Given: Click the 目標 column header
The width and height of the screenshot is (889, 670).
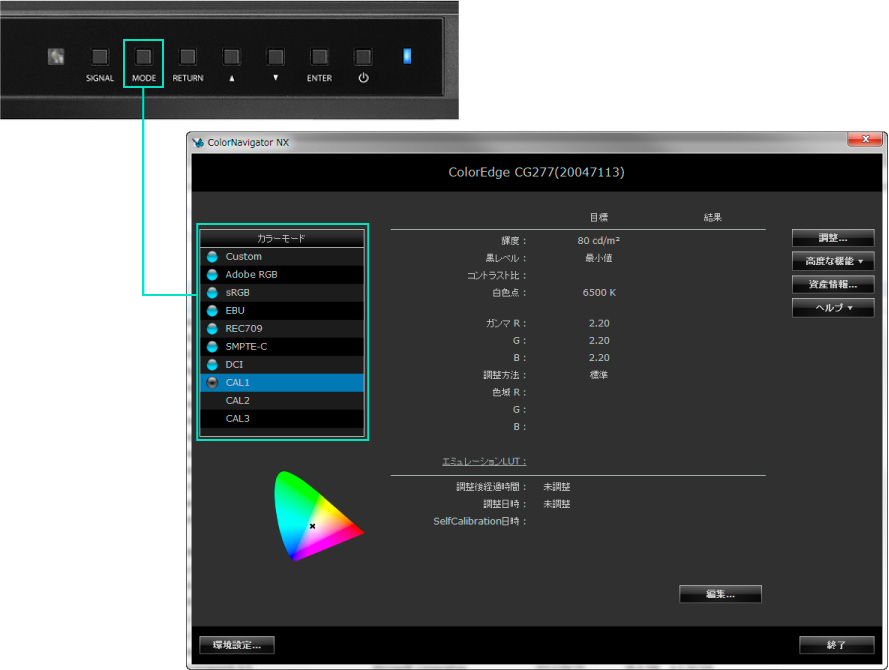Looking at the screenshot, I should [599, 218].
